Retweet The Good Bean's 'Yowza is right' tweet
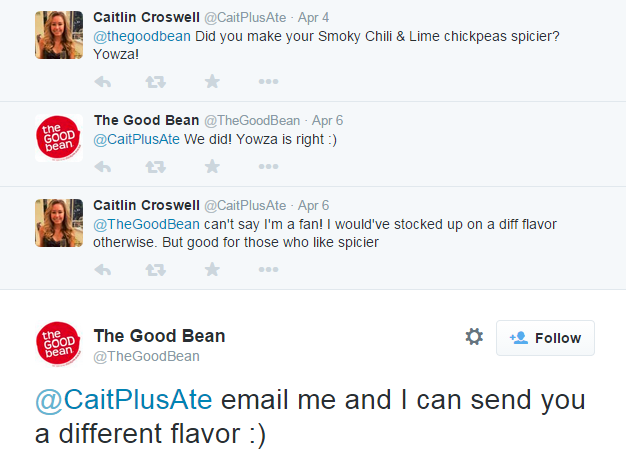Screen dimensions: 626x461 155,166
